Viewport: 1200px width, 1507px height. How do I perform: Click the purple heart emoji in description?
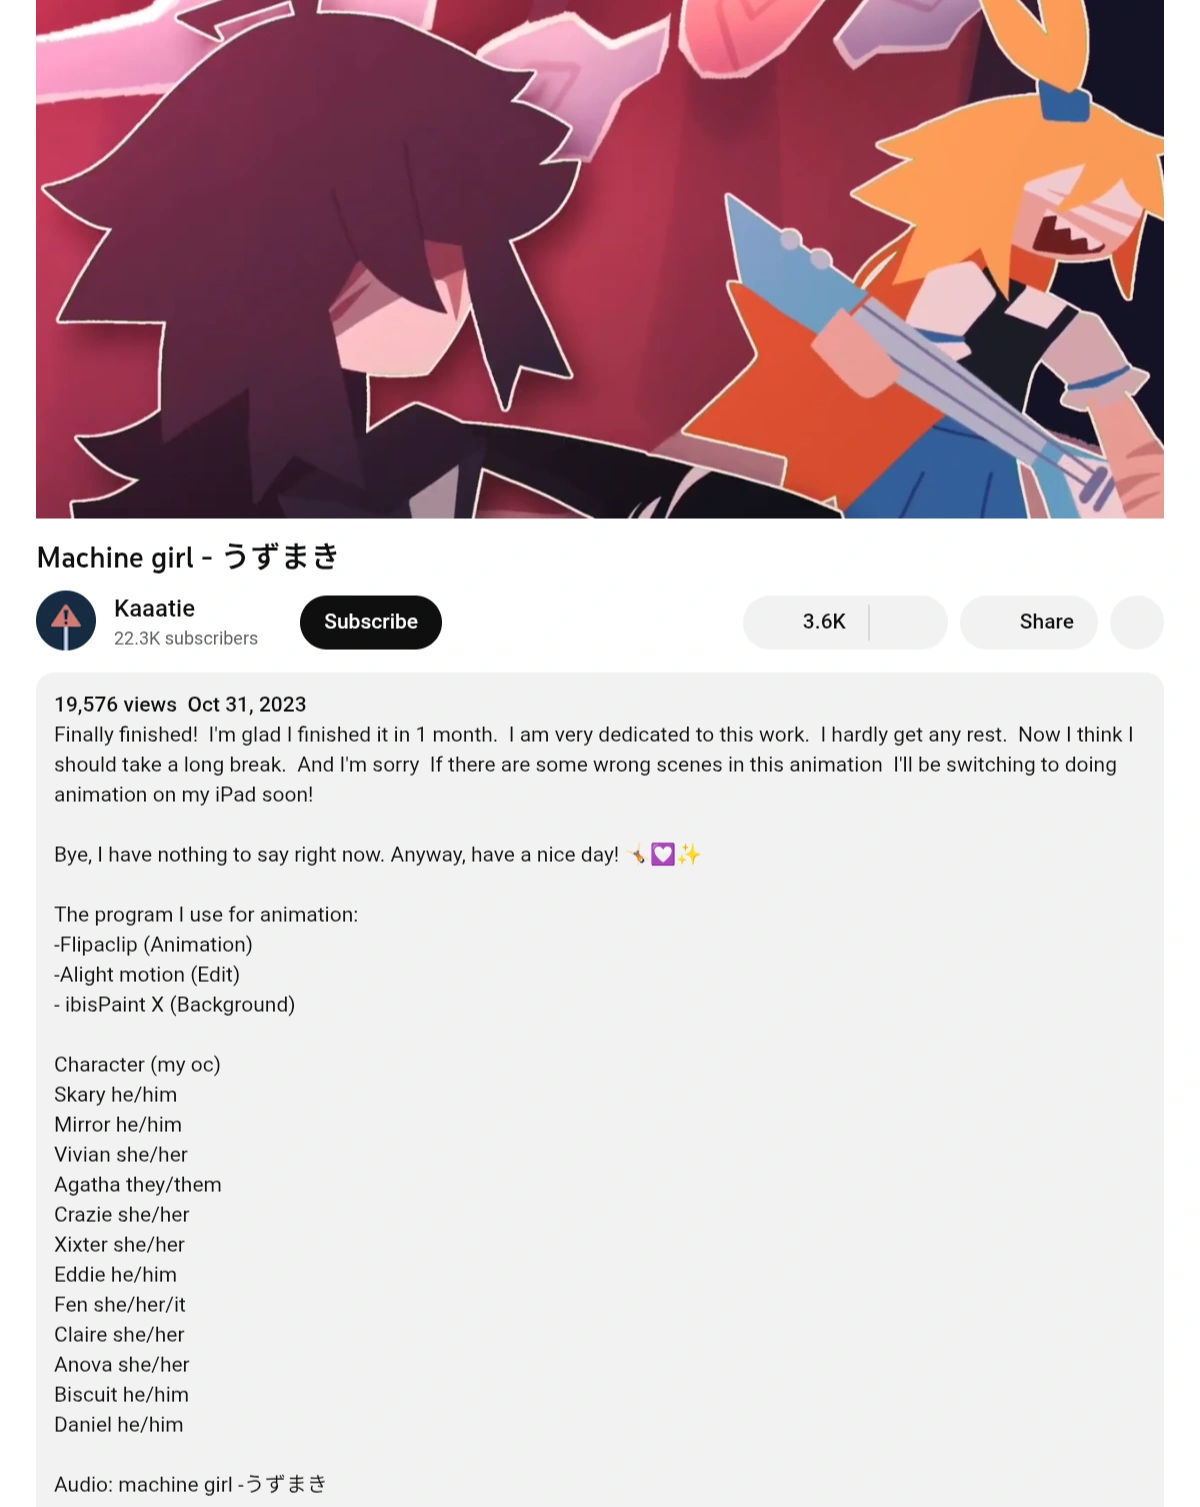pyautogui.click(x=662, y=854)
